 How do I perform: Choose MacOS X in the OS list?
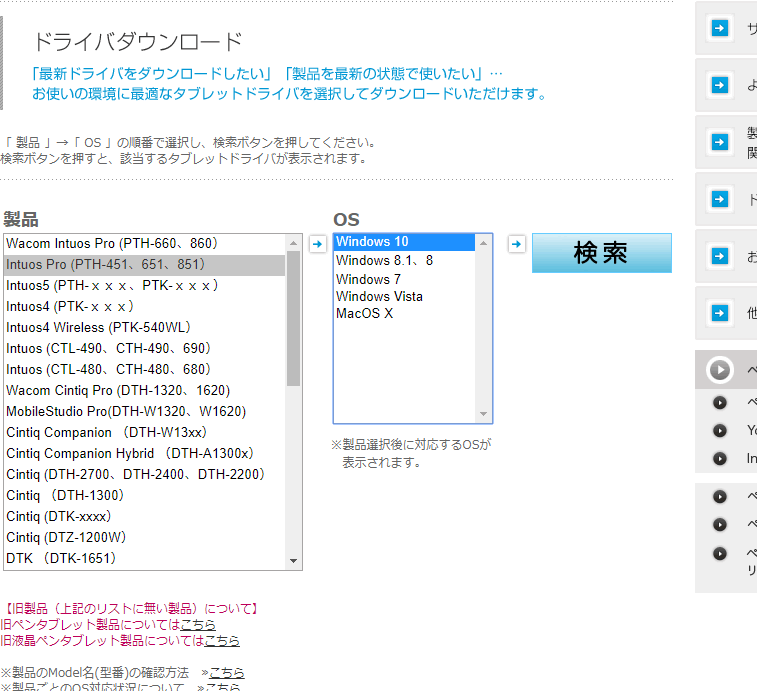coord(405,314)
